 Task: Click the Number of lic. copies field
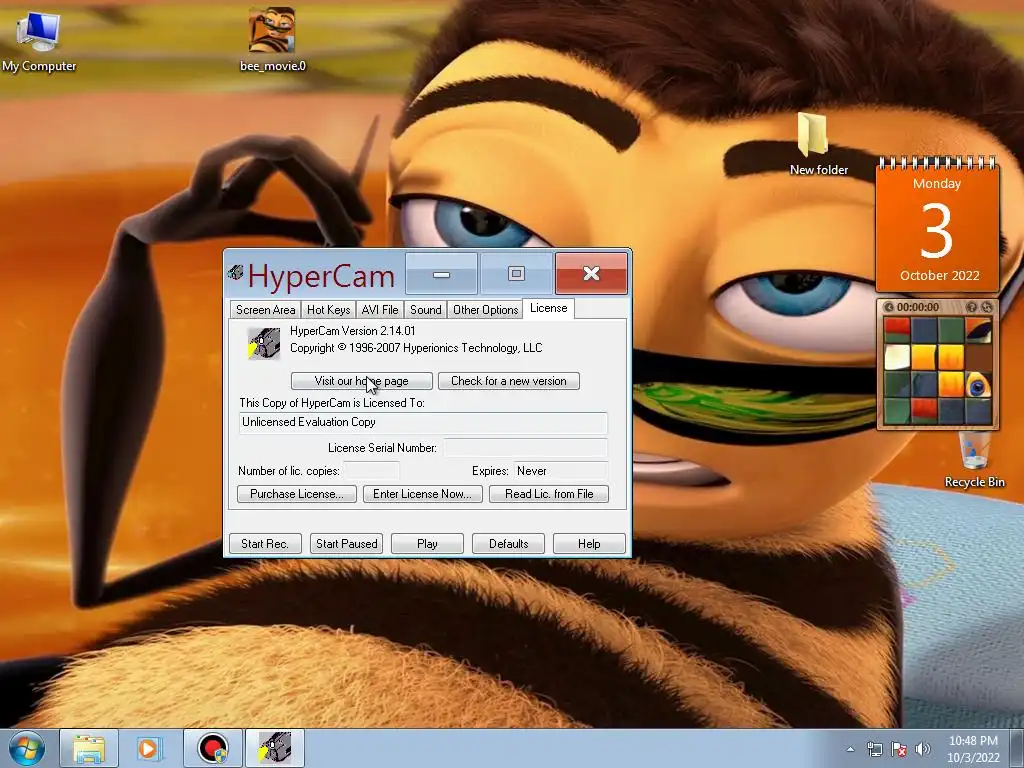point(371,471)
